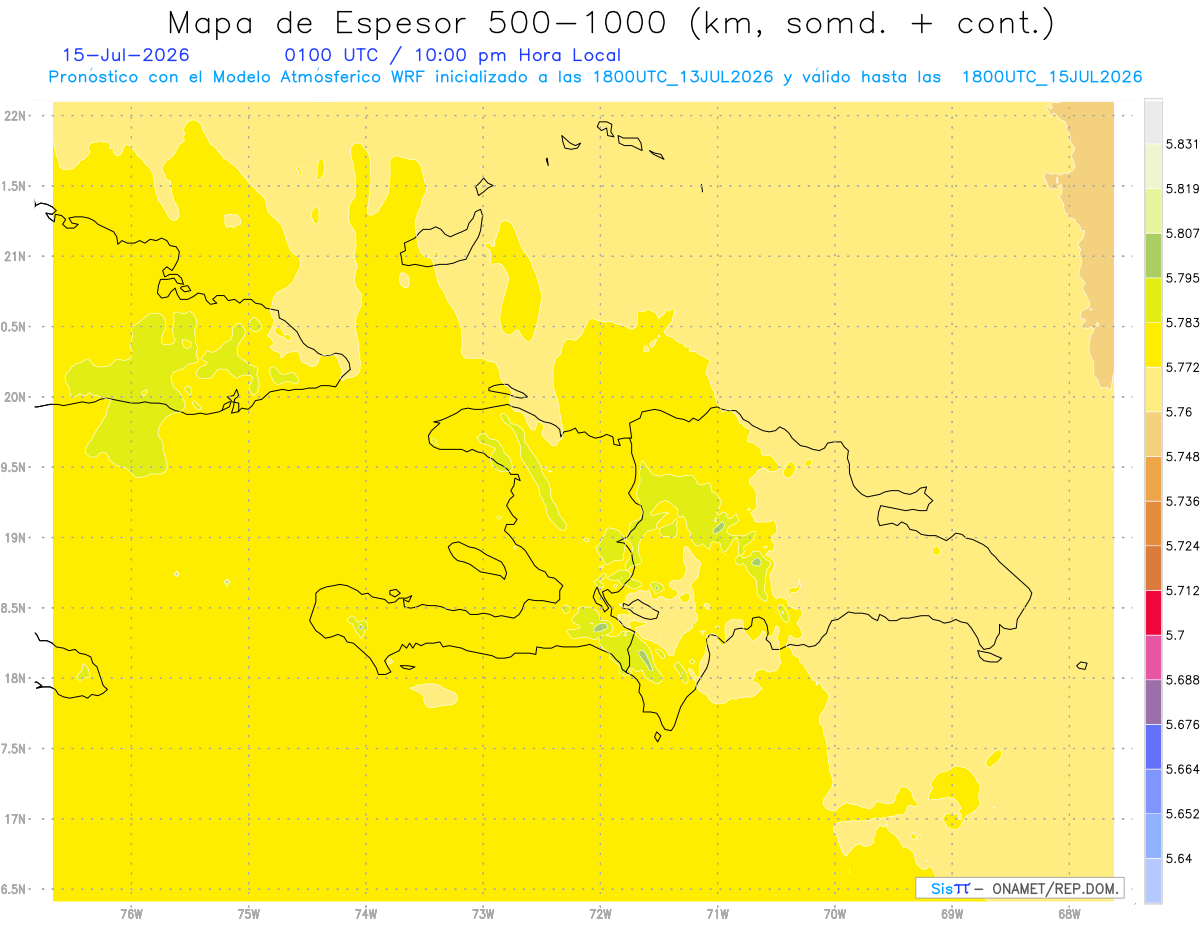Click the tan legend swatch between 5.748 and 5.76

(x=1153, y=434)
